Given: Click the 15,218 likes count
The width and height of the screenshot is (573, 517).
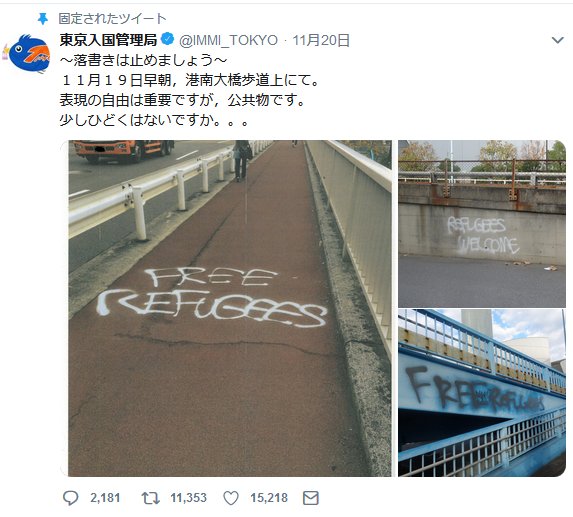Looking at the screenshot, I should [269, 498].
